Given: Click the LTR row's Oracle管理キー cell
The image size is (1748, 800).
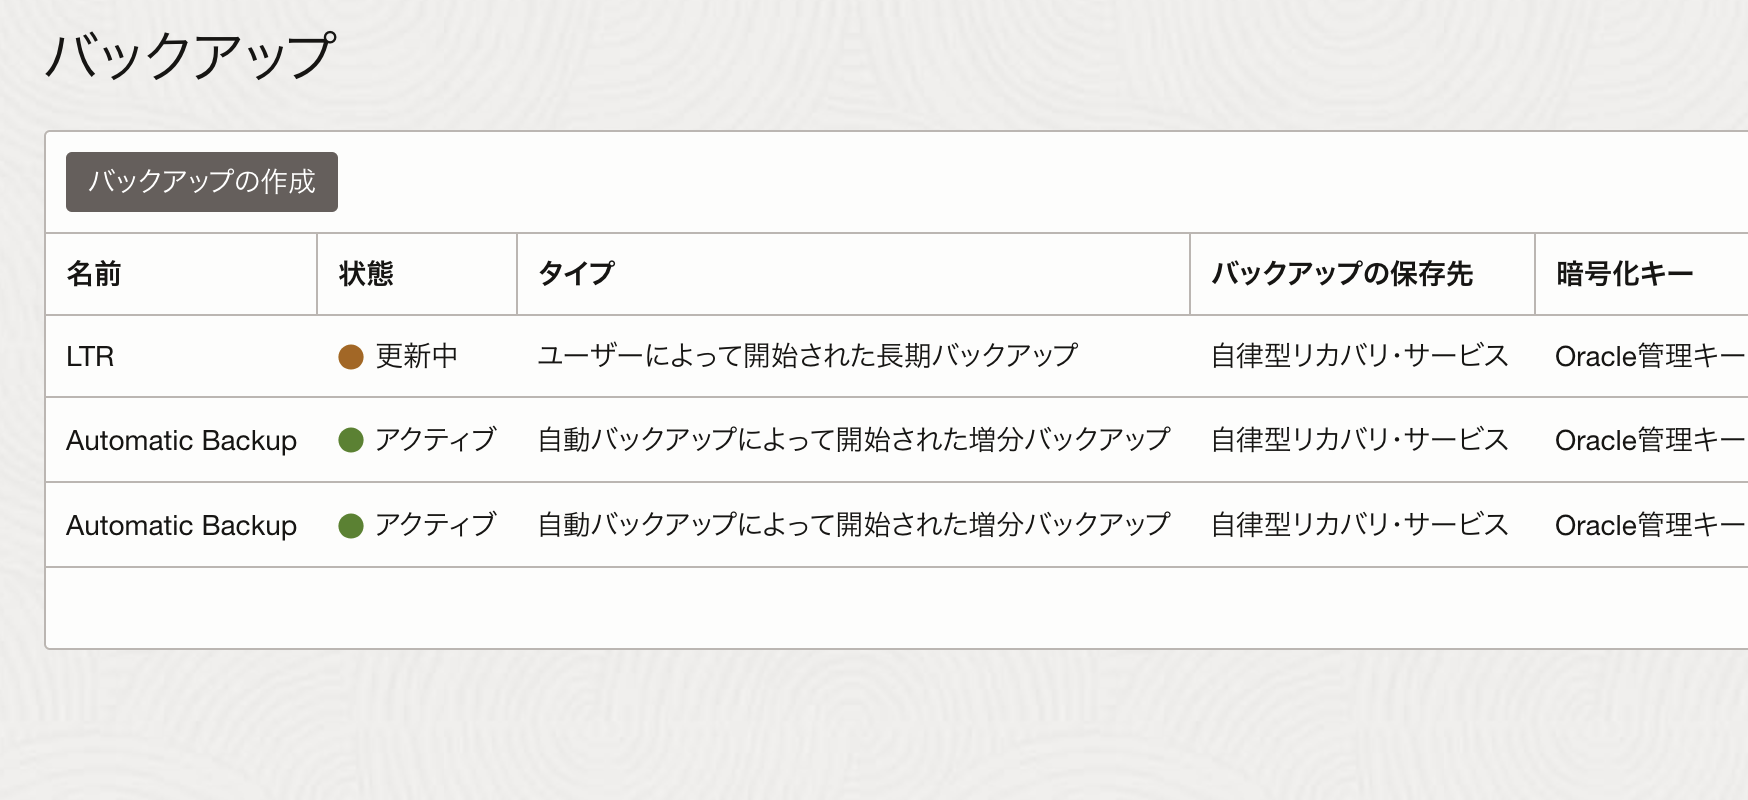Looking at the screenshot, I should click(1648, 357).
